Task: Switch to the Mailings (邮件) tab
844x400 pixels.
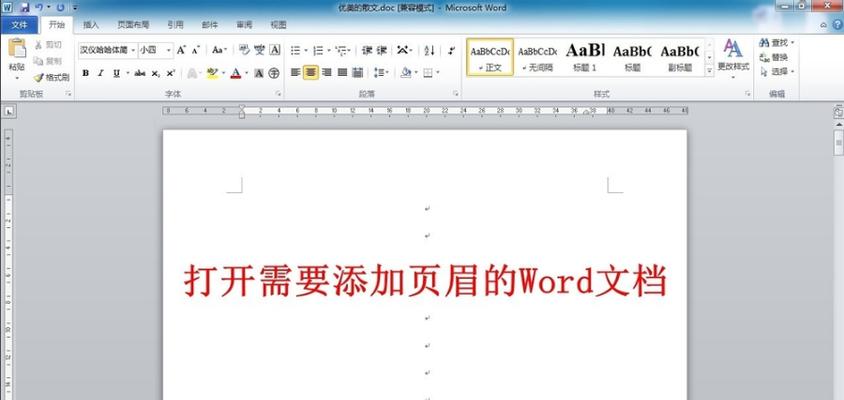Action: pyautogui.click(x=210, y=25)
